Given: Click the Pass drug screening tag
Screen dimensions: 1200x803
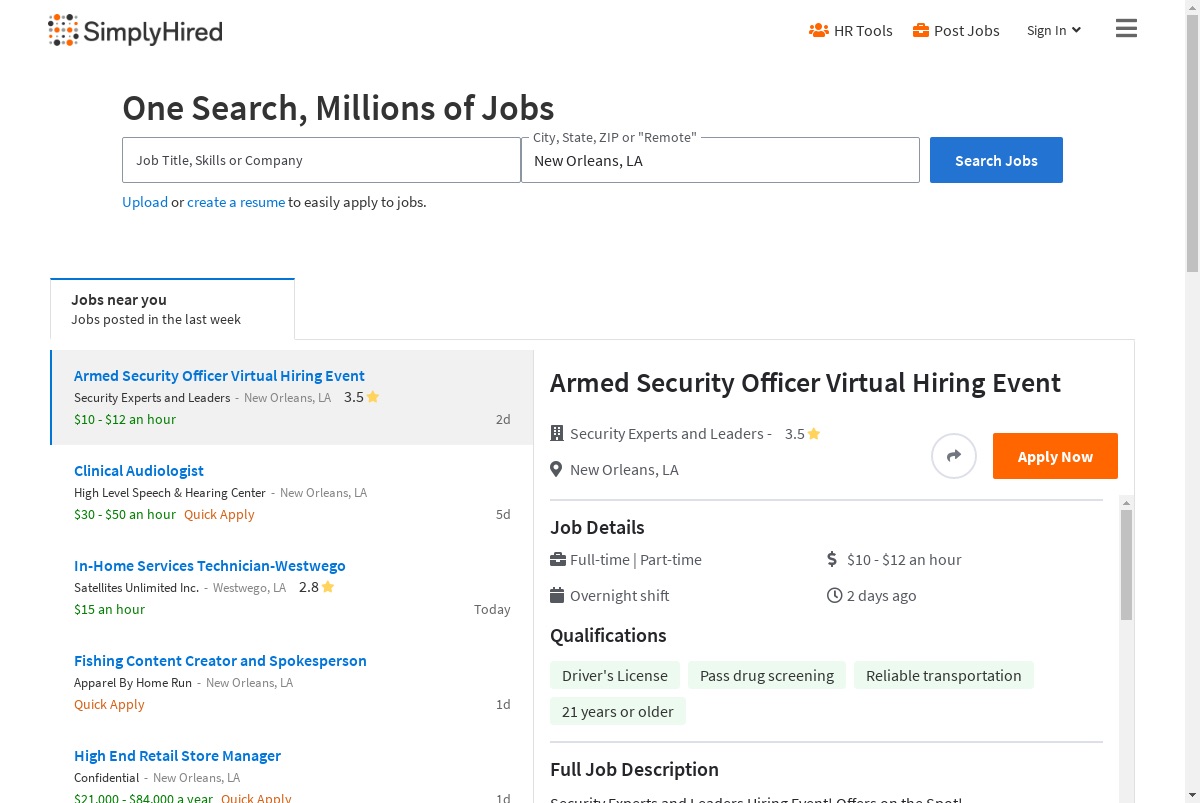Looking at the screenshot, I should click(767, 675).
